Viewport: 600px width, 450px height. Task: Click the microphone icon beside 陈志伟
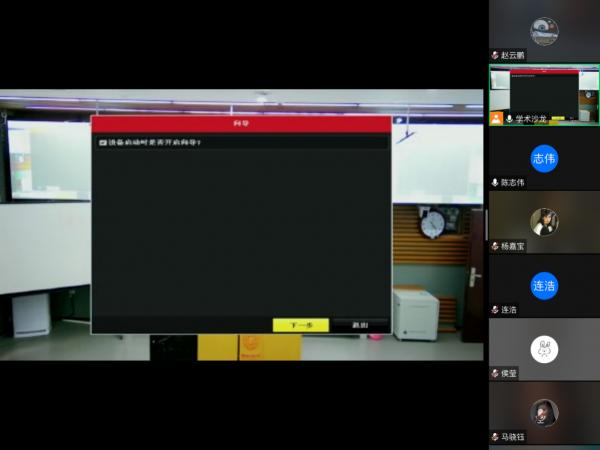click(494, 182)
